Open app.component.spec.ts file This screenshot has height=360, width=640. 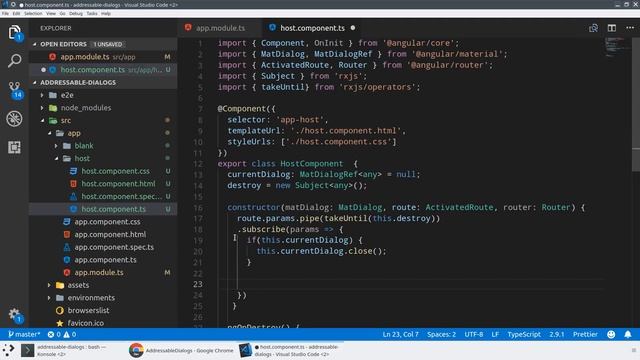(103, 247)
